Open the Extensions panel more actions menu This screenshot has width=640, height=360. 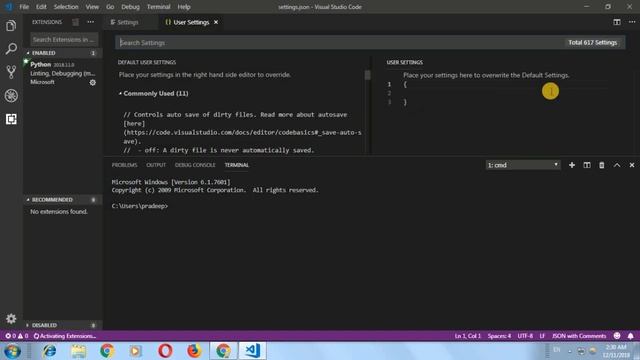91,22
